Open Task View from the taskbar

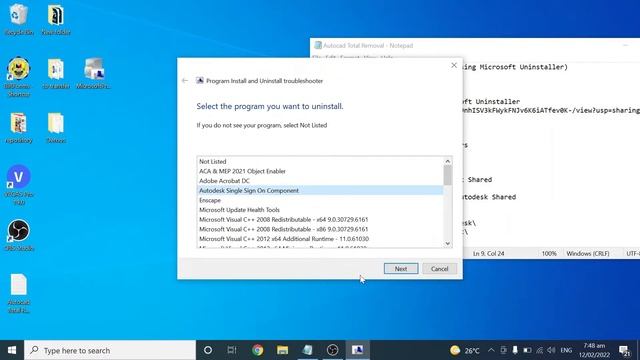coord(232,350)
